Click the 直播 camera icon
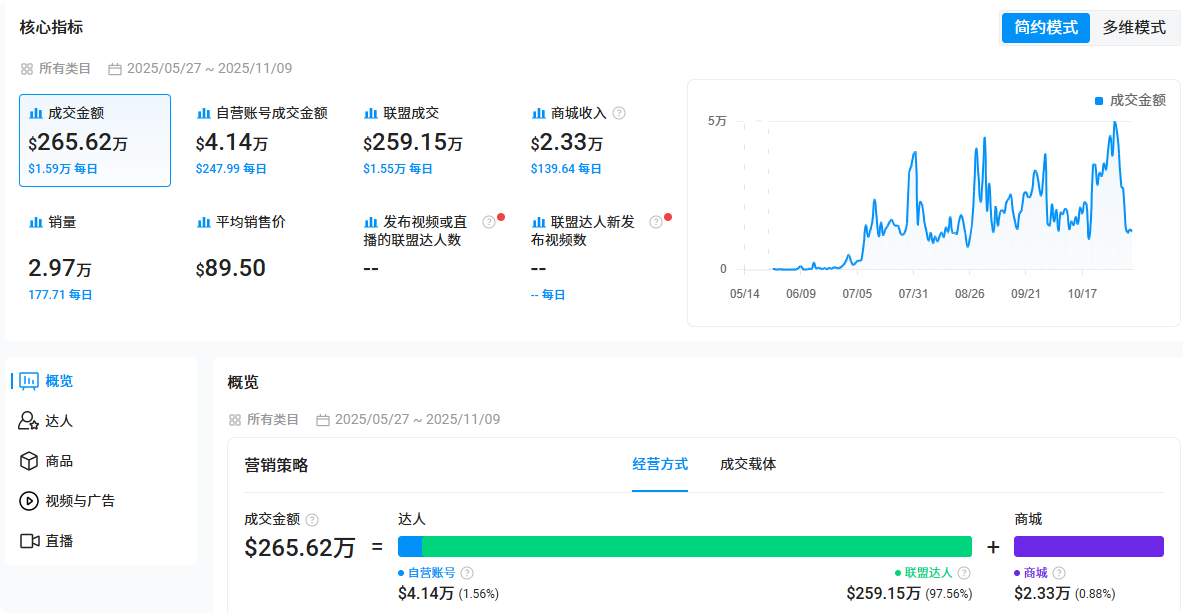This screenshot has height=613, width=1183. point(29,541)
